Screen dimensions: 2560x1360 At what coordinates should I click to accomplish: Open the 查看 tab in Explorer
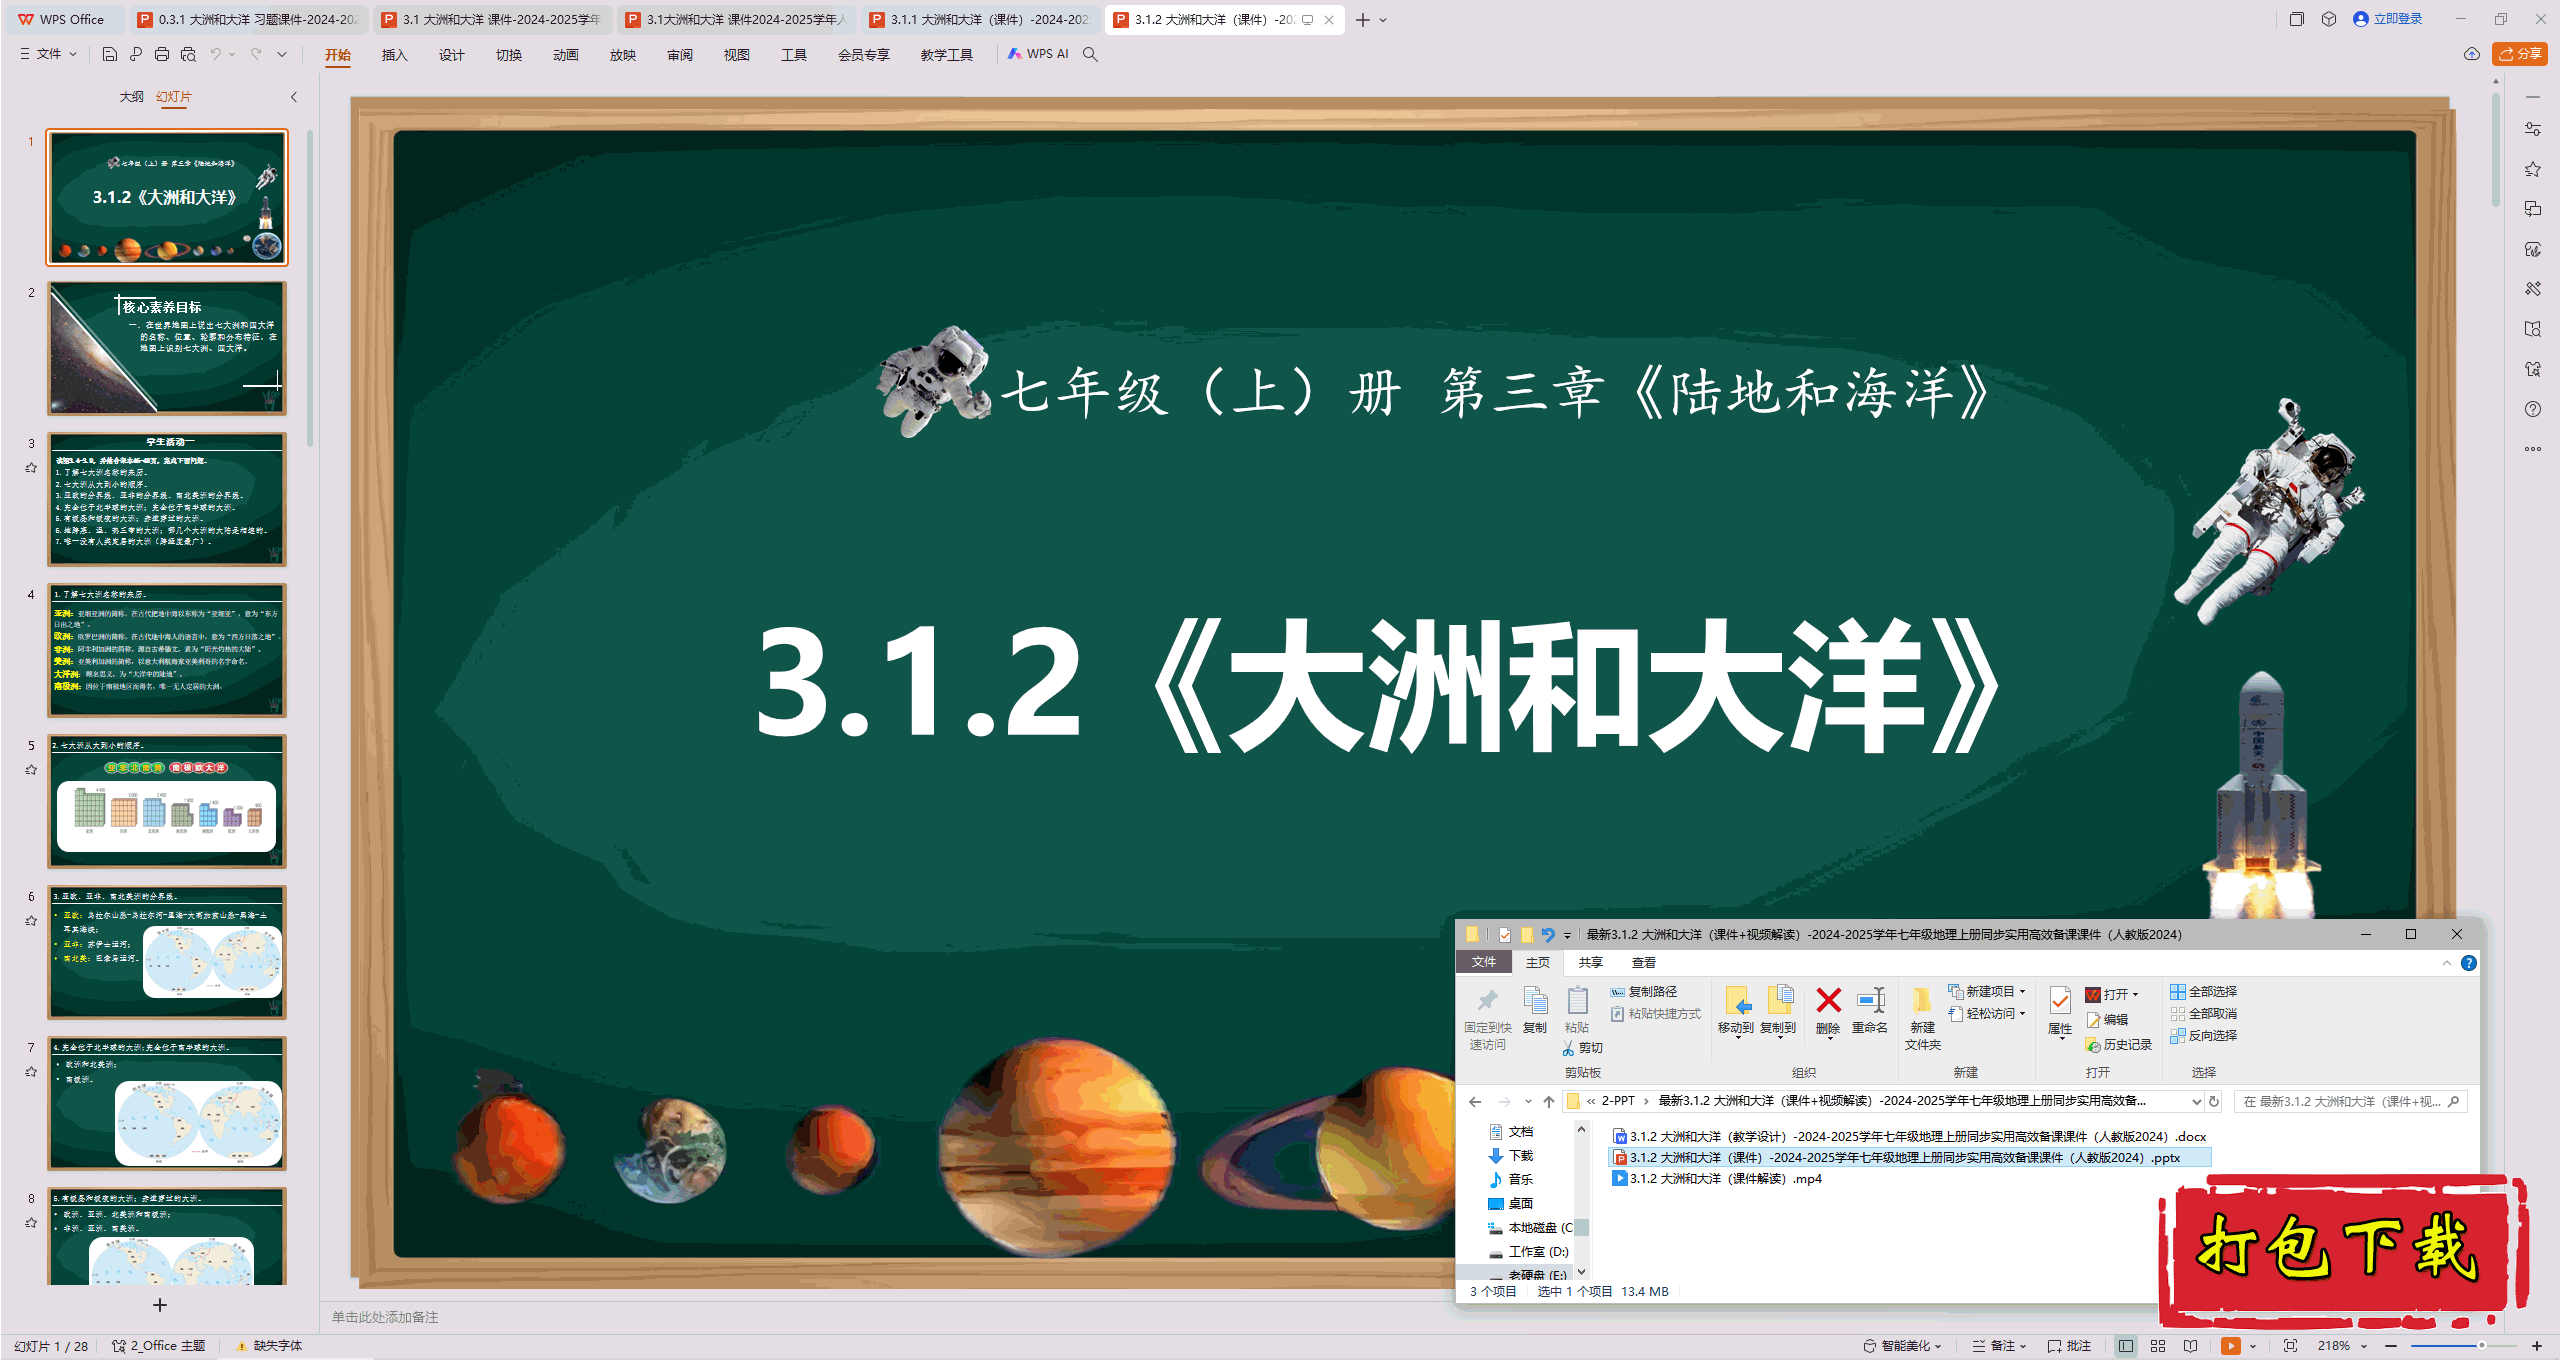[1644, 962]
